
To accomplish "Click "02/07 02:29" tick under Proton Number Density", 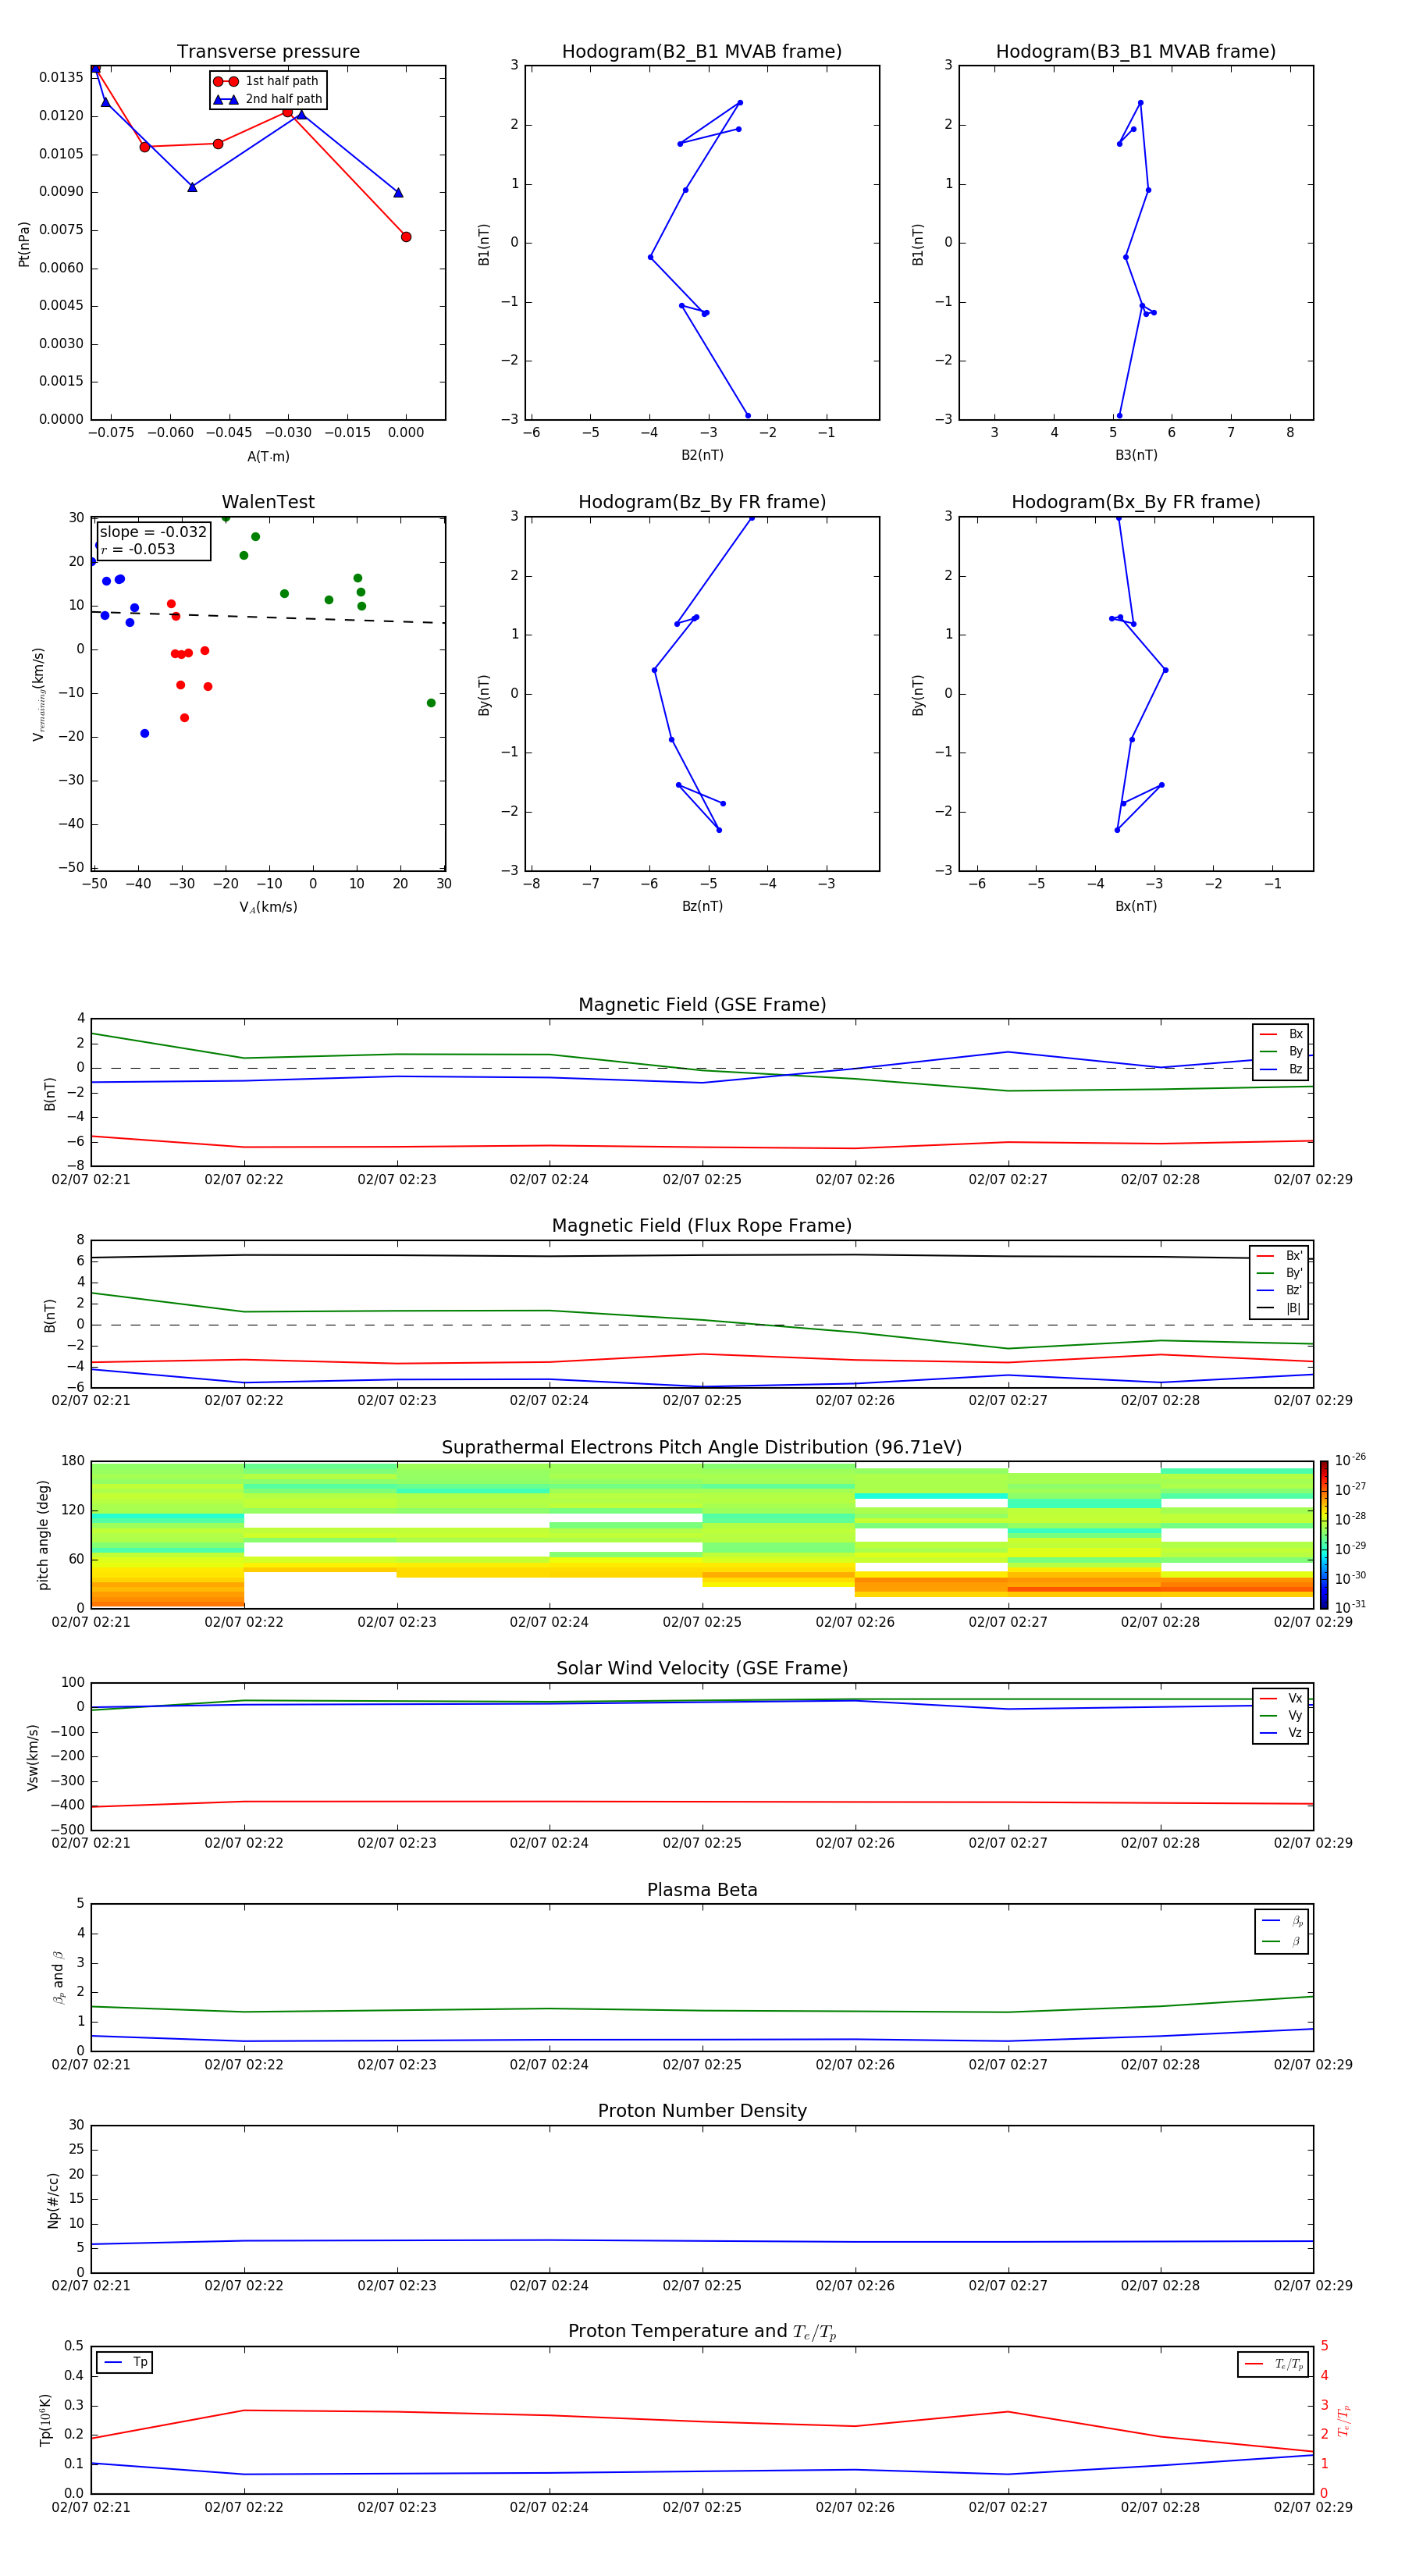I will 1313,2286.
